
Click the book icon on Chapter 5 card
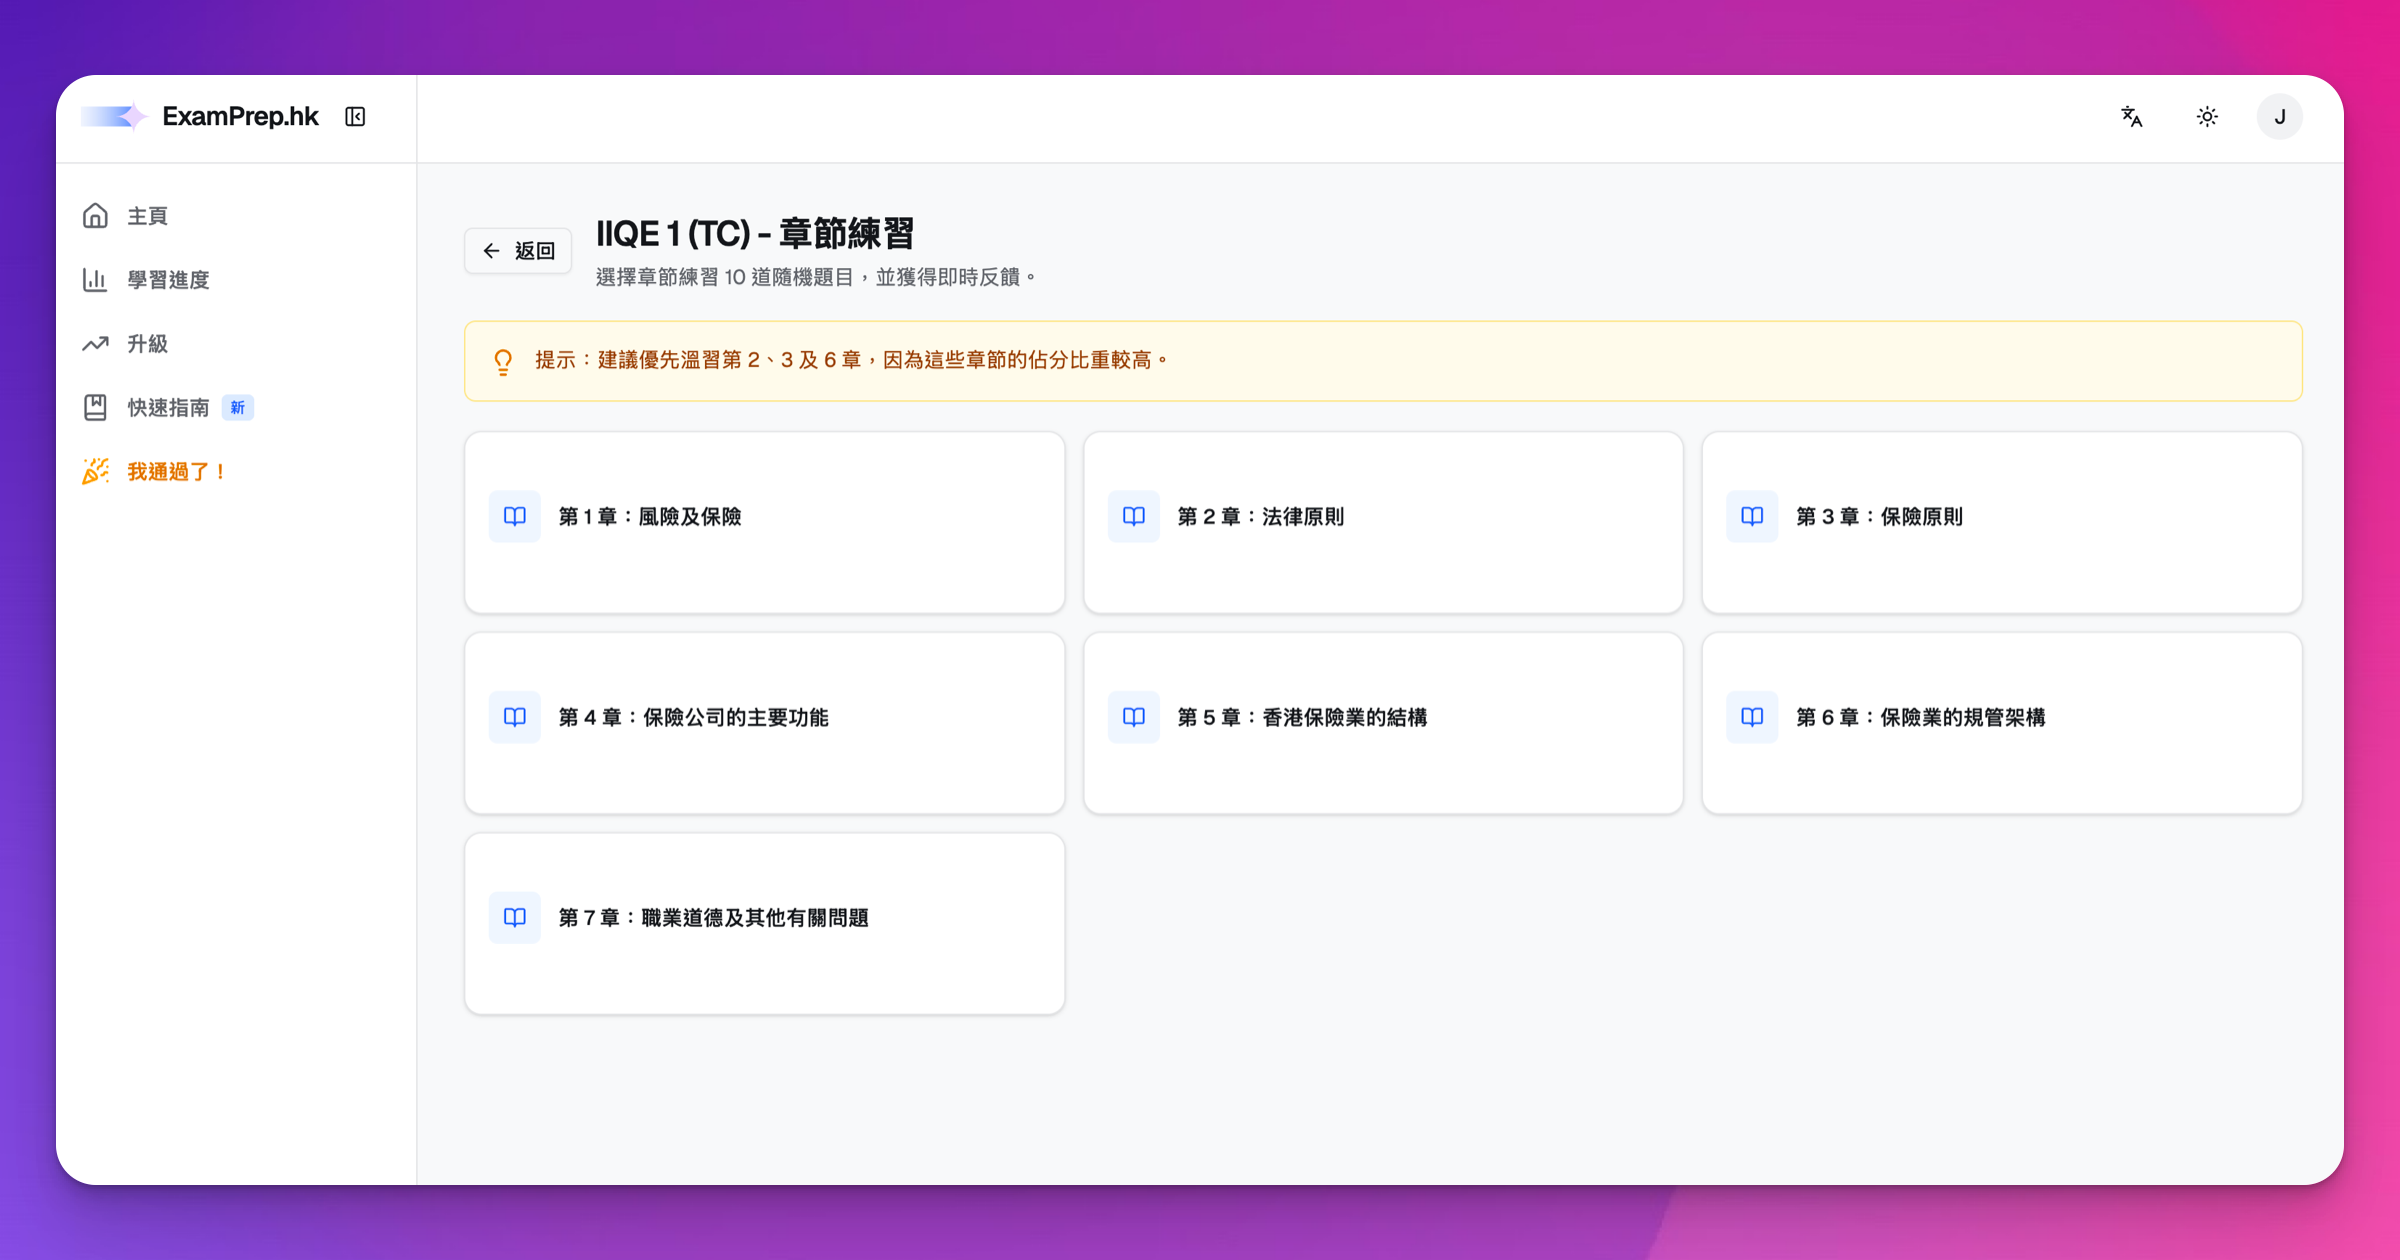1134,717
